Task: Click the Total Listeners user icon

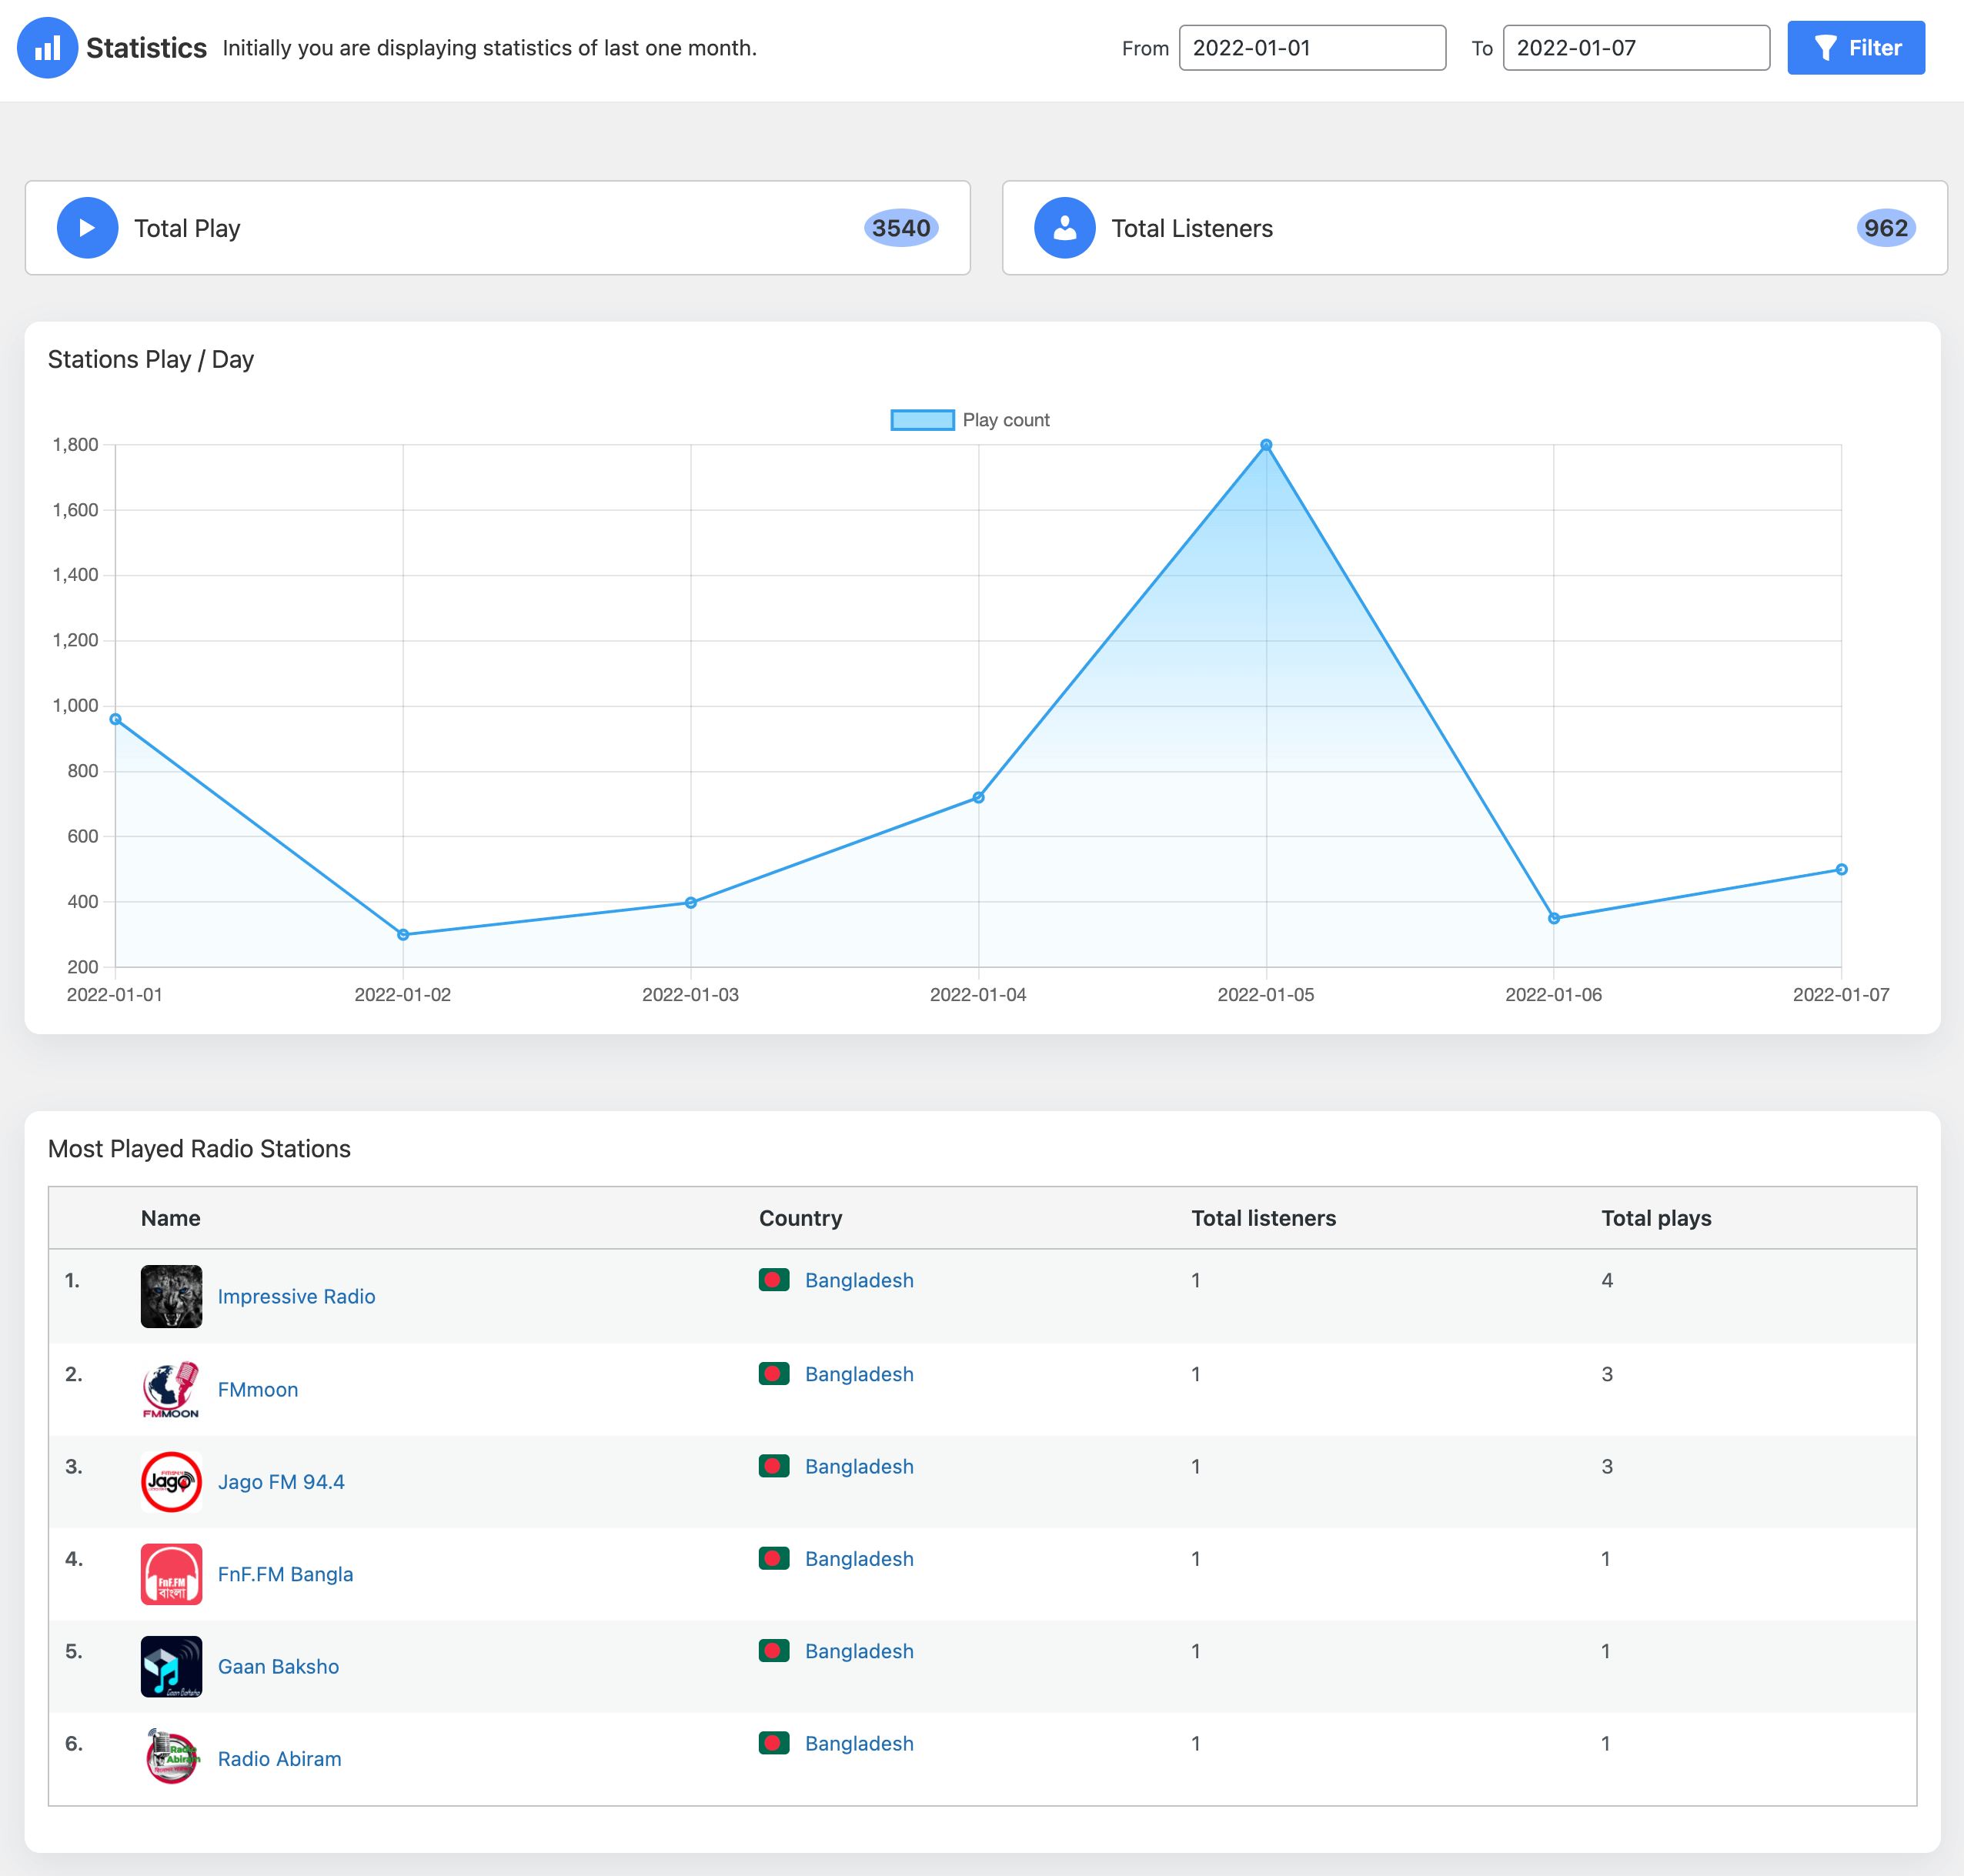Action: 1064,228
